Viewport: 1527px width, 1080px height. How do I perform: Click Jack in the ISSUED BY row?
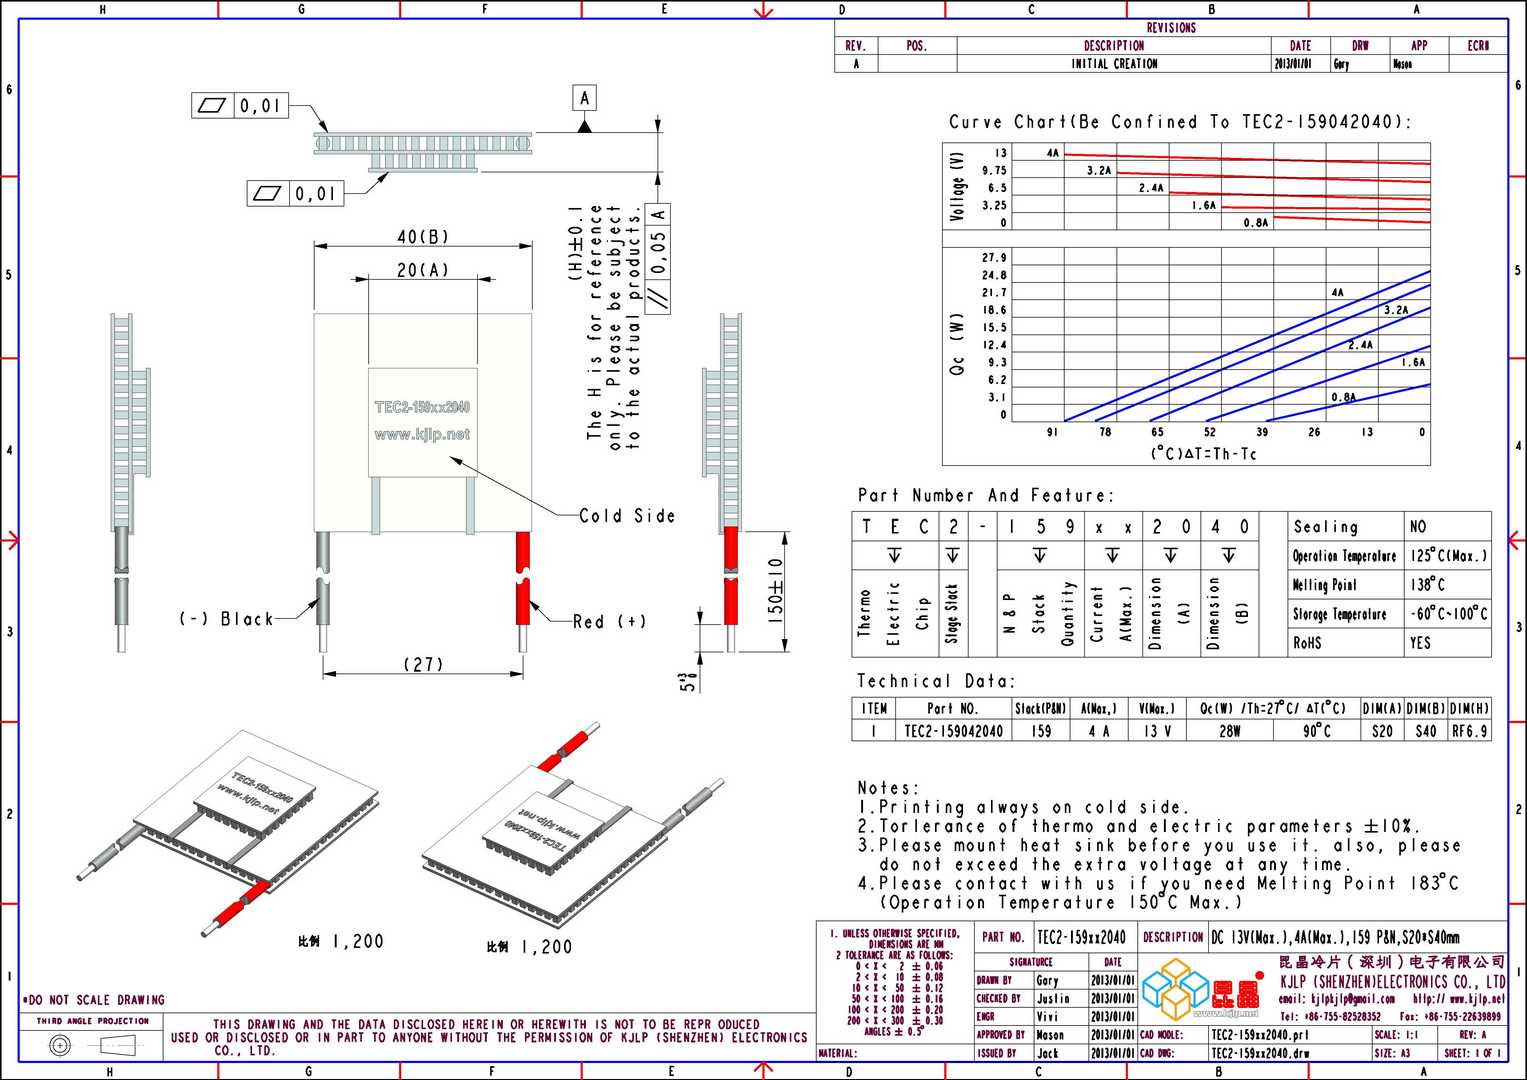1047,1053
